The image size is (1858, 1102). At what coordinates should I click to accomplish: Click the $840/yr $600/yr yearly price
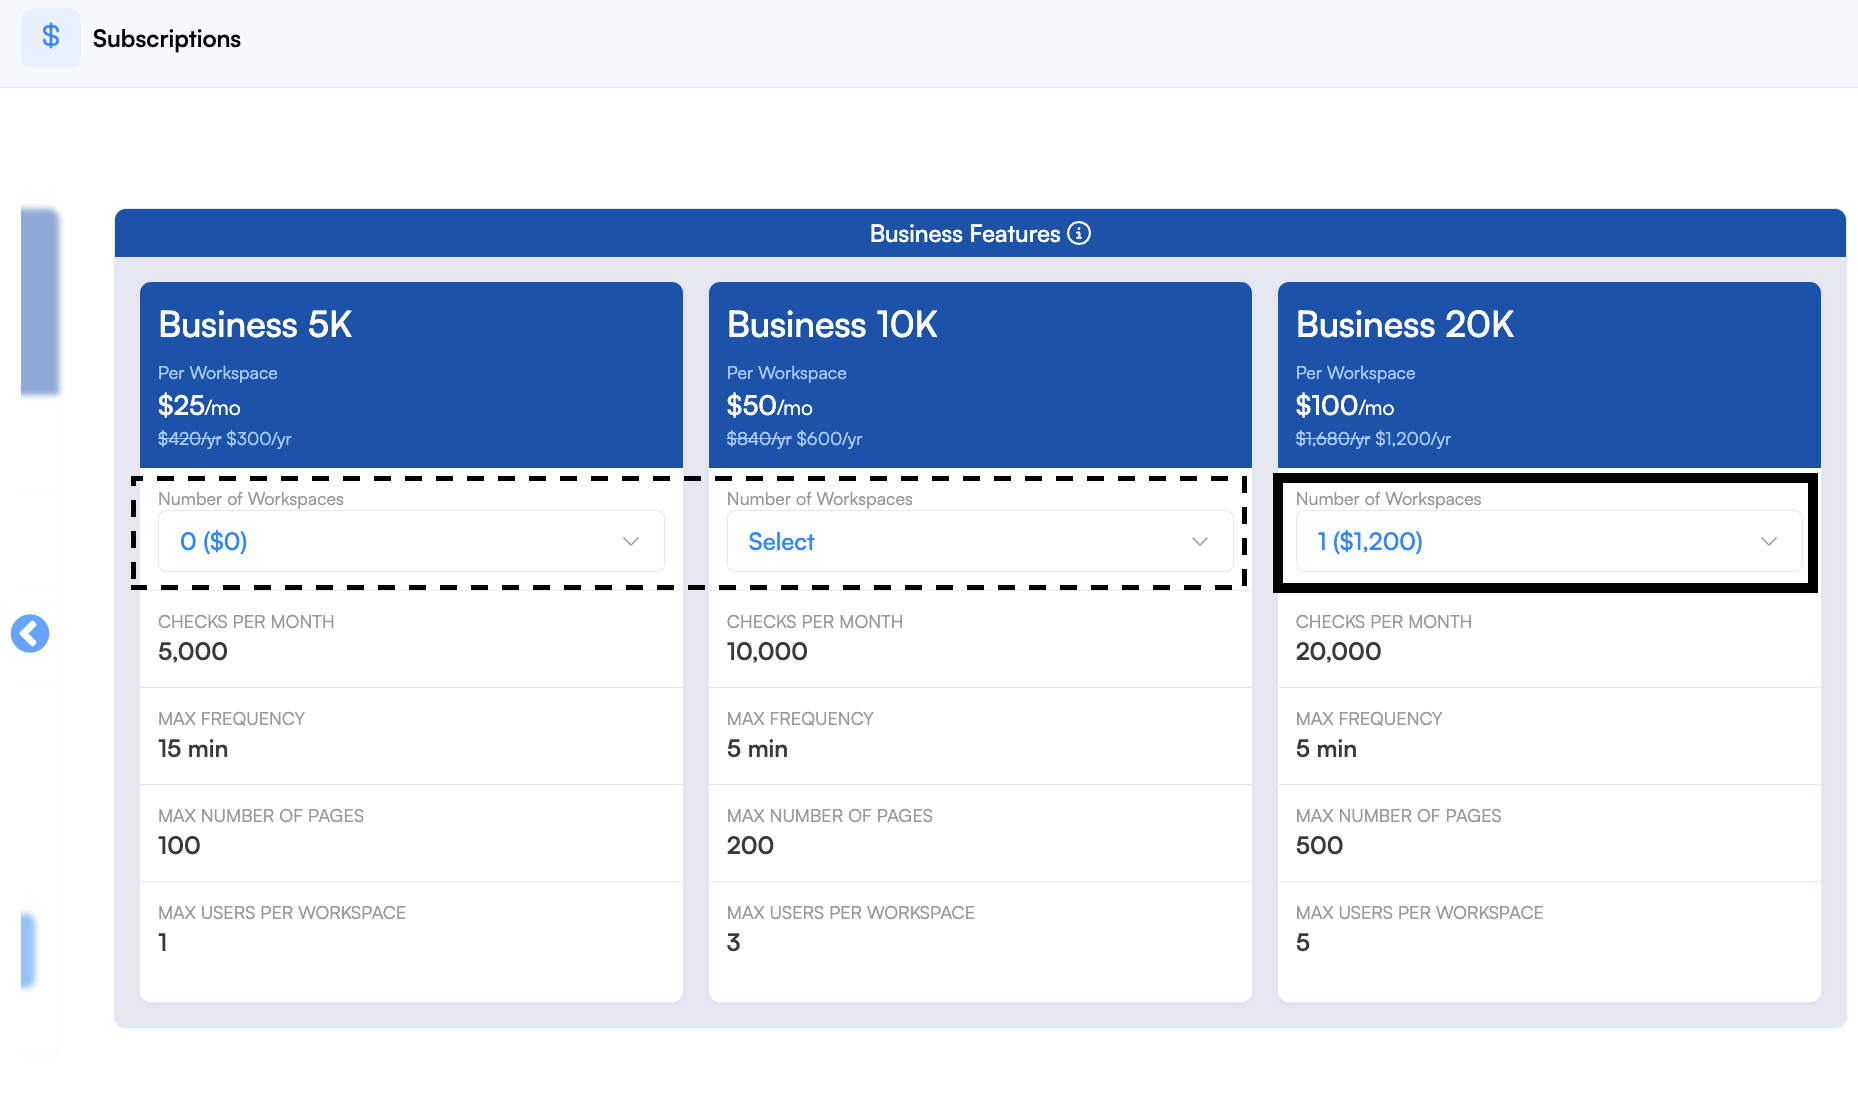(794, 438)
